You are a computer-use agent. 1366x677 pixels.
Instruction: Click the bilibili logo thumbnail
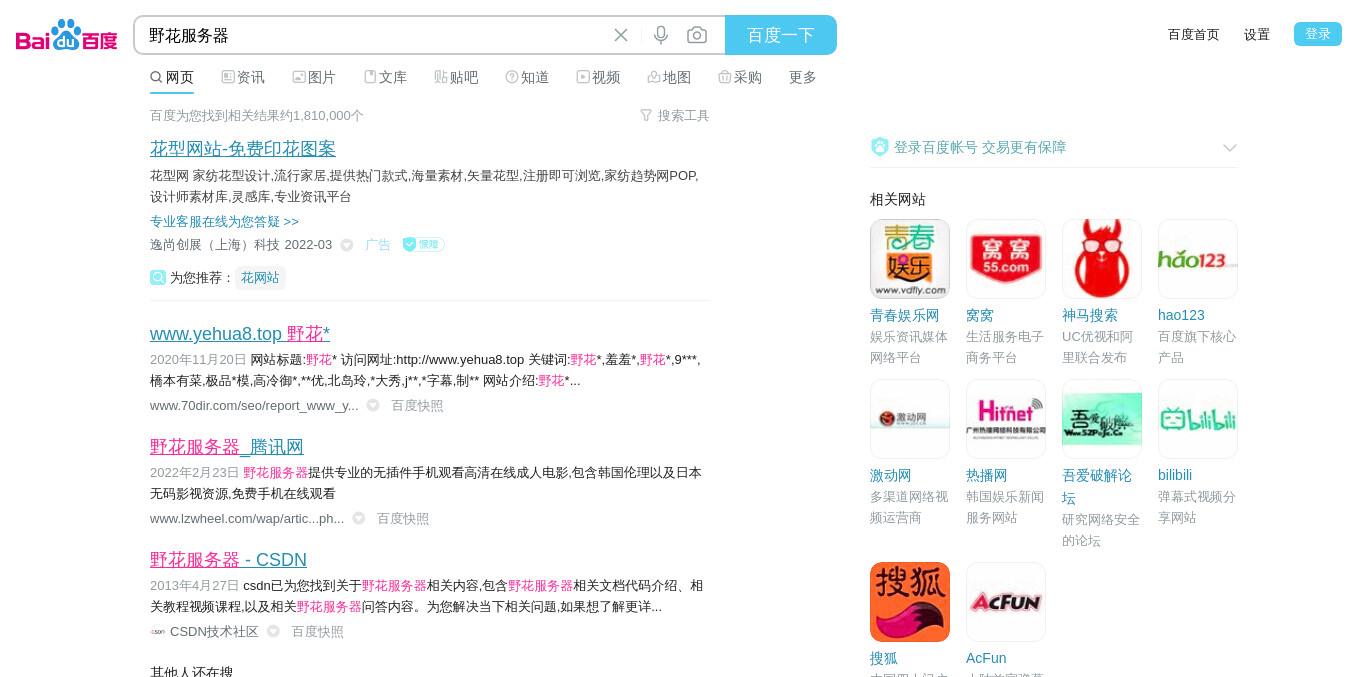(x=1198, y=419)
